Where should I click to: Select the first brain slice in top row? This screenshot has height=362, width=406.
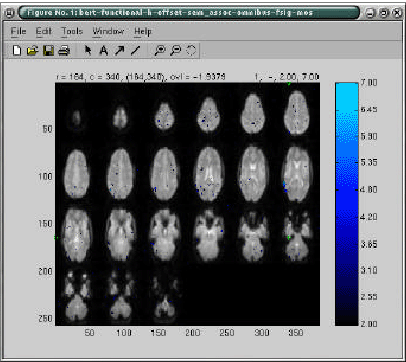click(76, 118)
